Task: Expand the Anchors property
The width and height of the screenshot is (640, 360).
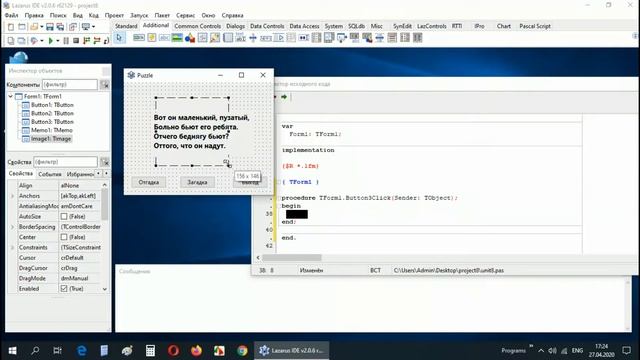Action: pyautogui.click(x=12, y=196)
